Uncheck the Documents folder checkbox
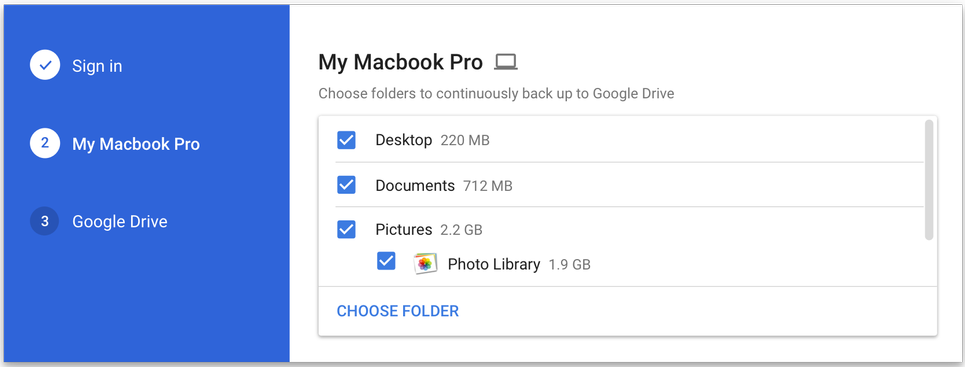This screenshot has height=367, width=965. (346, 185)
